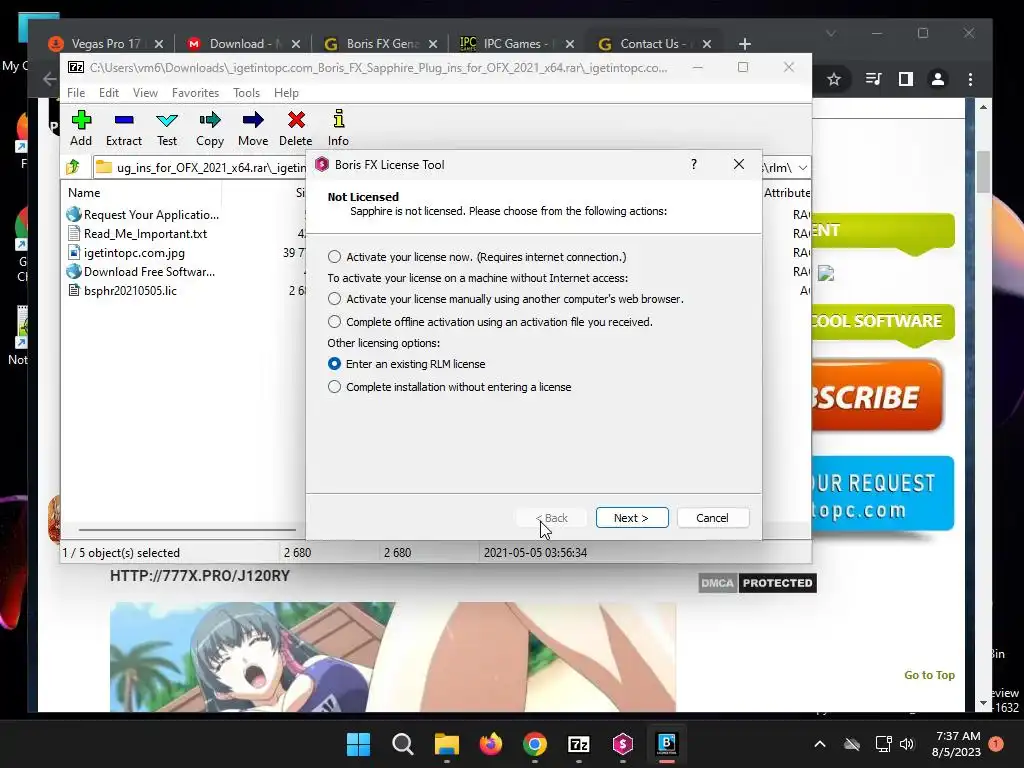Open 7-Zip Edit menu

(108, 93)
